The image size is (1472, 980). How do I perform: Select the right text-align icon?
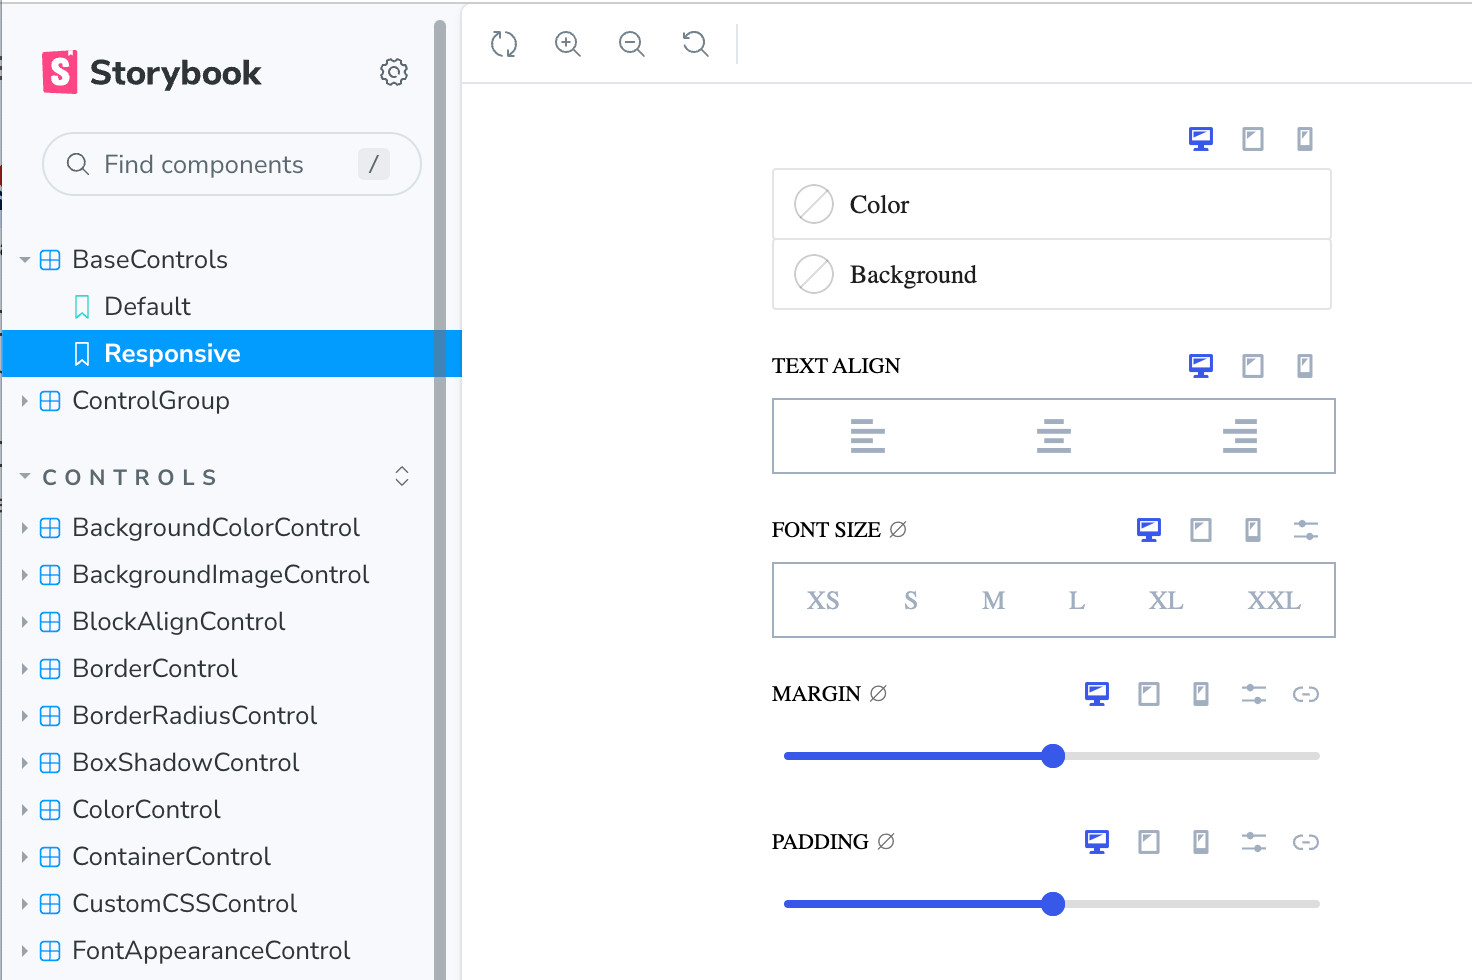[x=1239, y=436]
